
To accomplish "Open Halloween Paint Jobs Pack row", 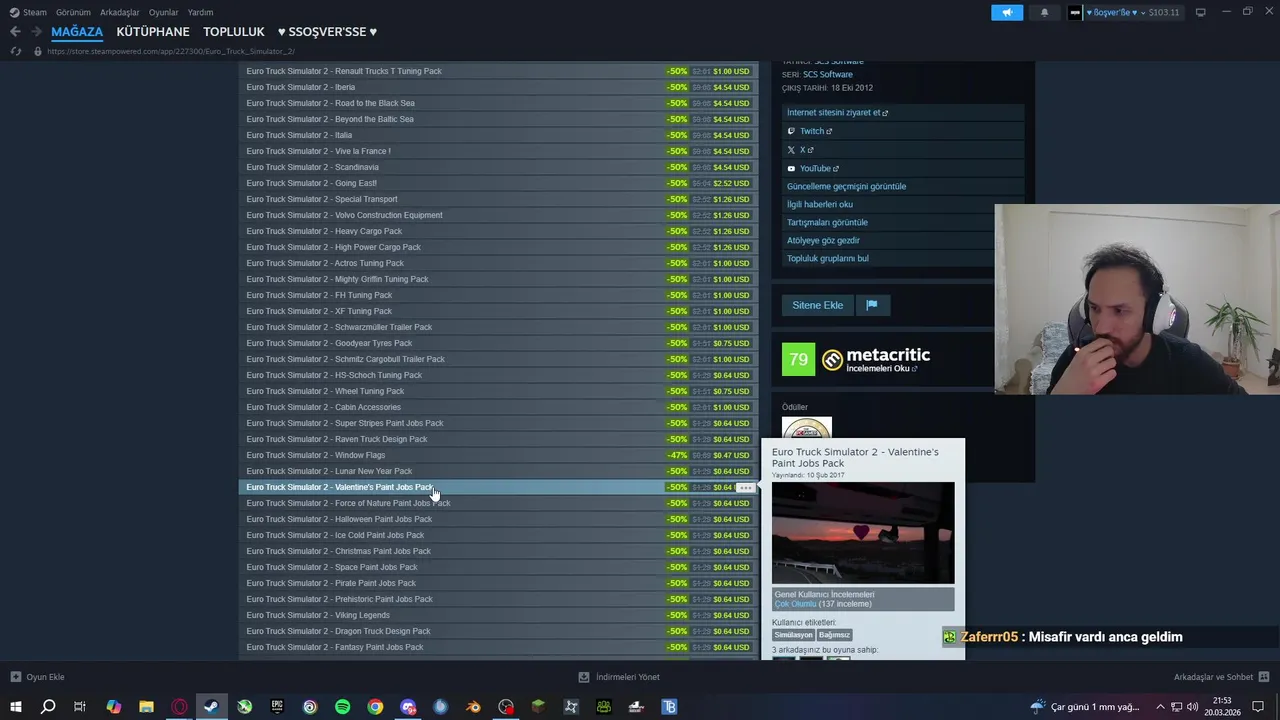I will click(498, 519).
